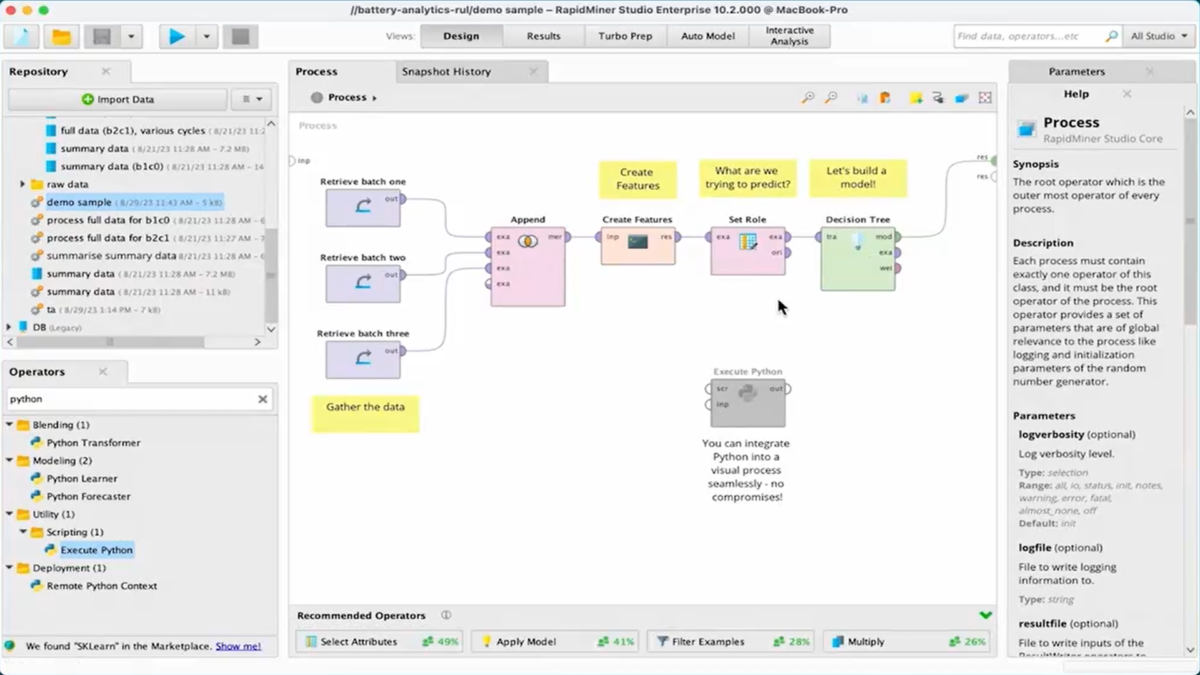Open the Auto Model view

708,36
